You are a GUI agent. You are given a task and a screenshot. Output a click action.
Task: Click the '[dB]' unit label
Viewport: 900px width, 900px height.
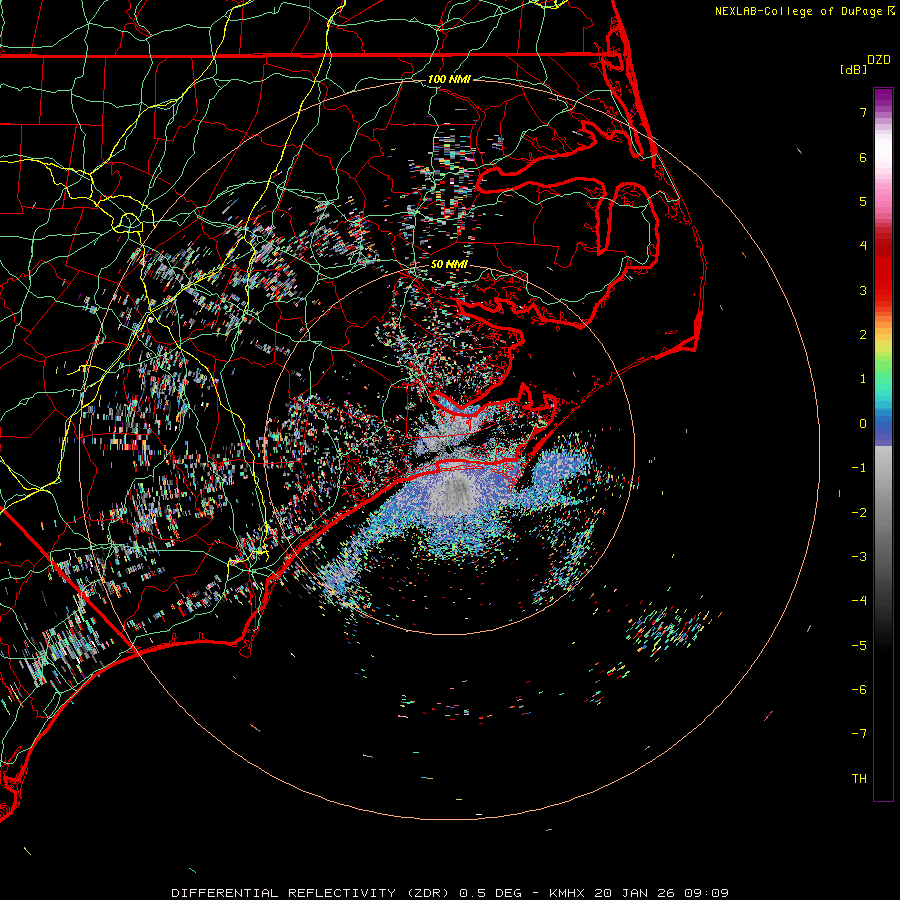tap(853, 69)
